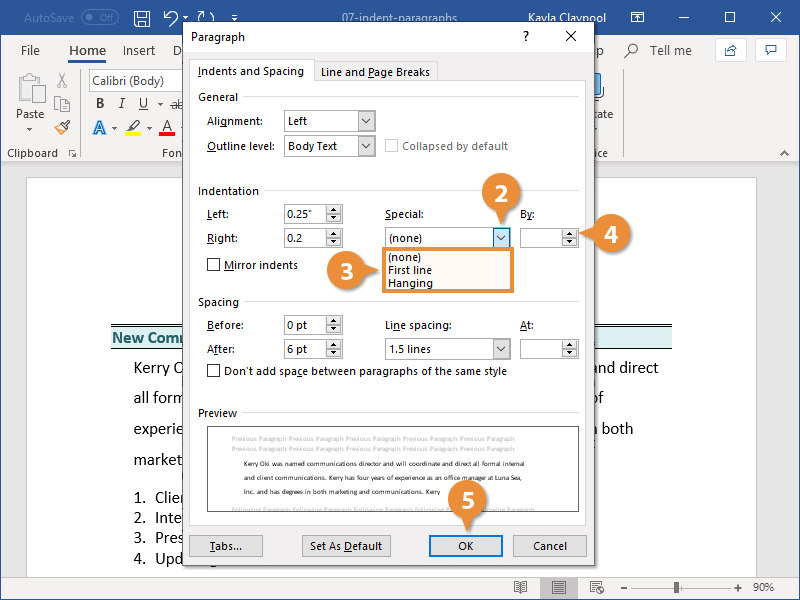Toggle bold formatting
This screenshot has width=800, height=600.
[99, 103]
